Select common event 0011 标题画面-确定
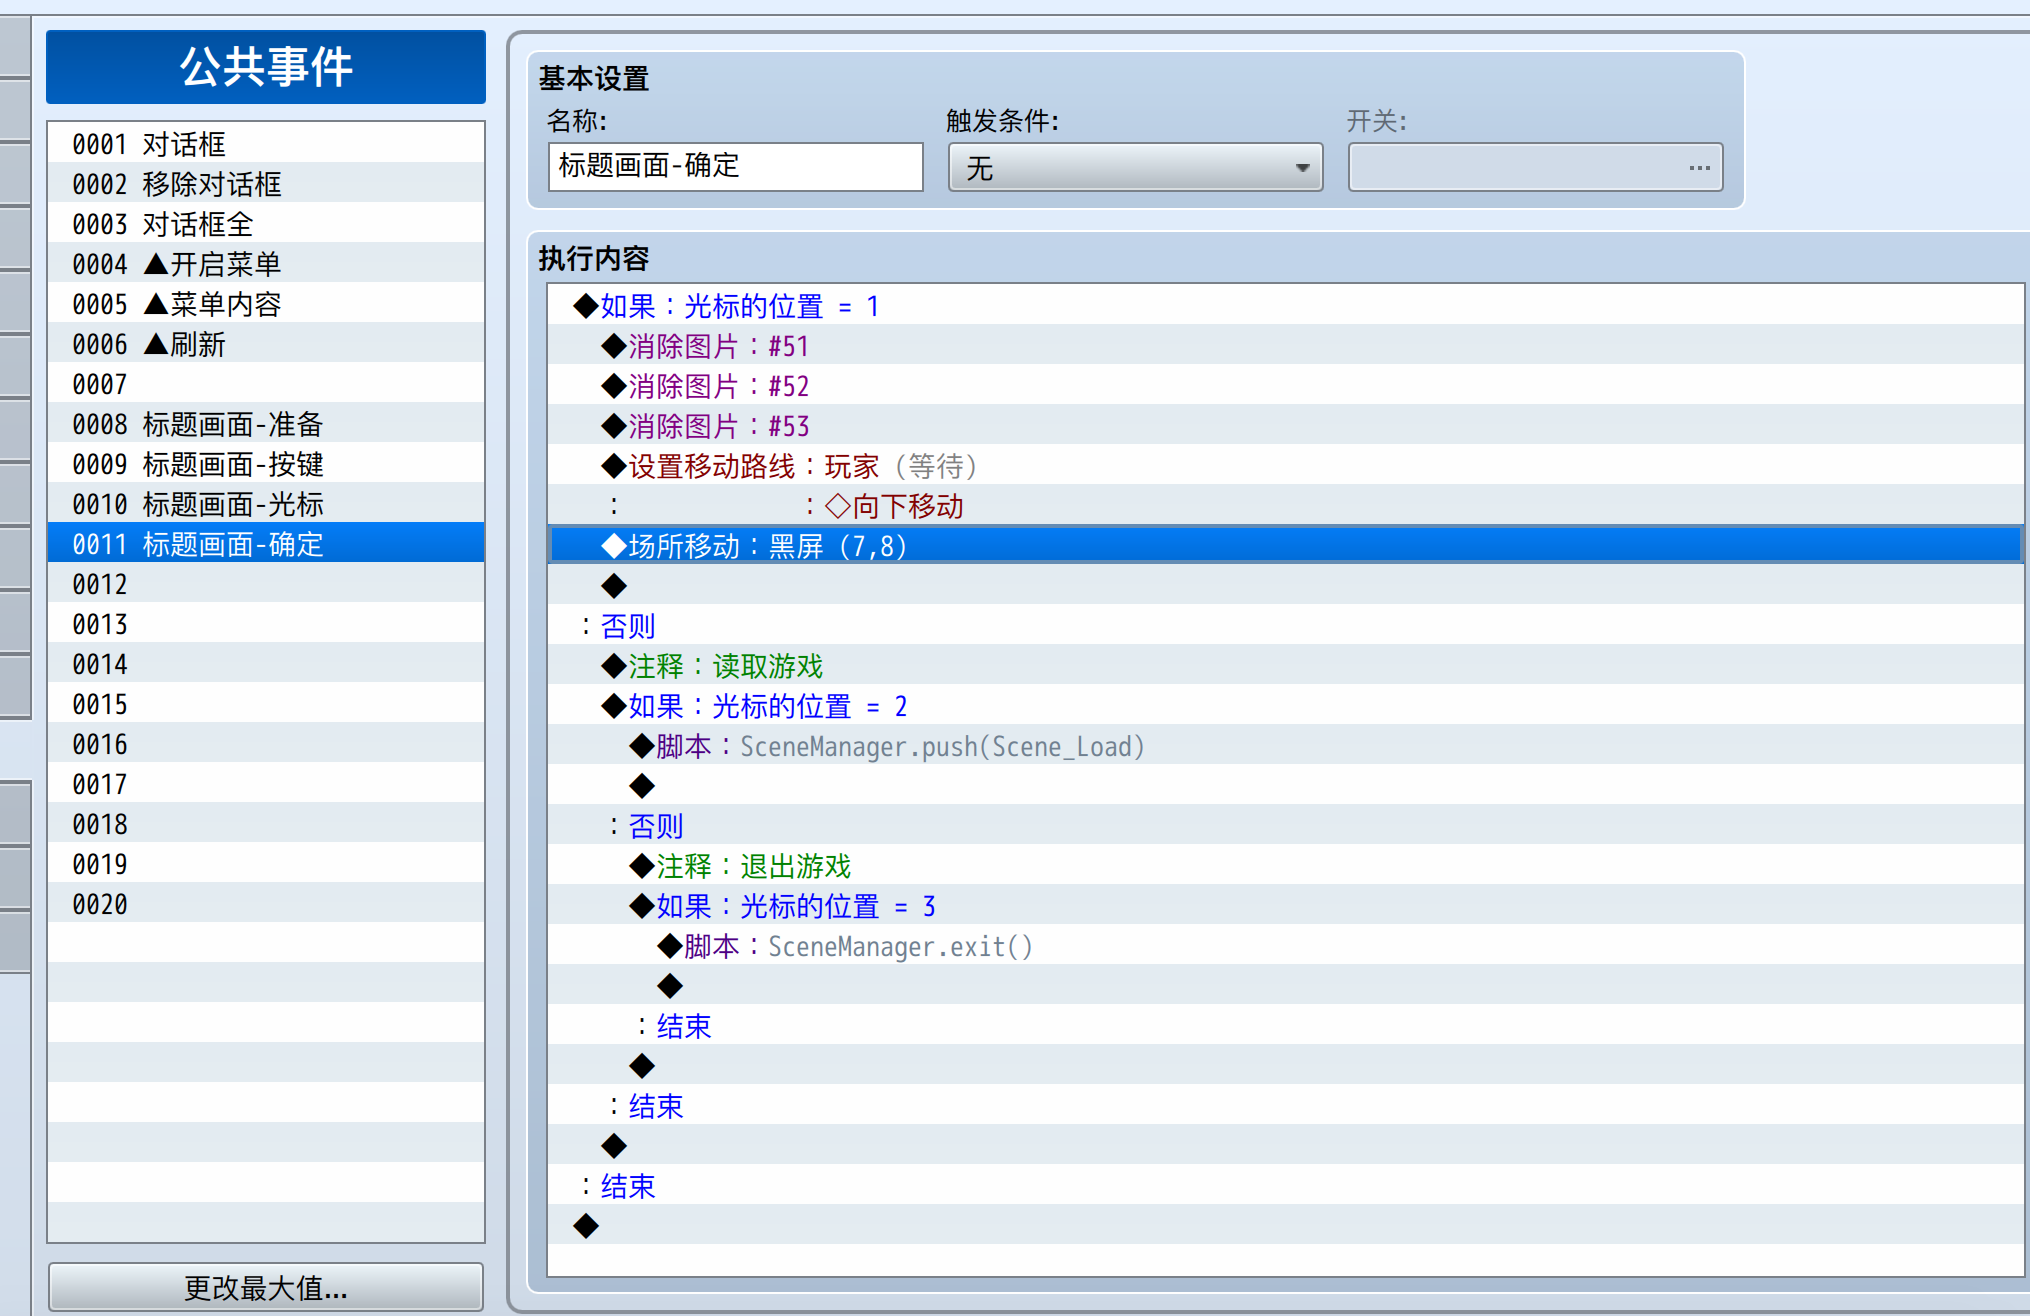2030x1316 pixels. click(x=266, y=543)
